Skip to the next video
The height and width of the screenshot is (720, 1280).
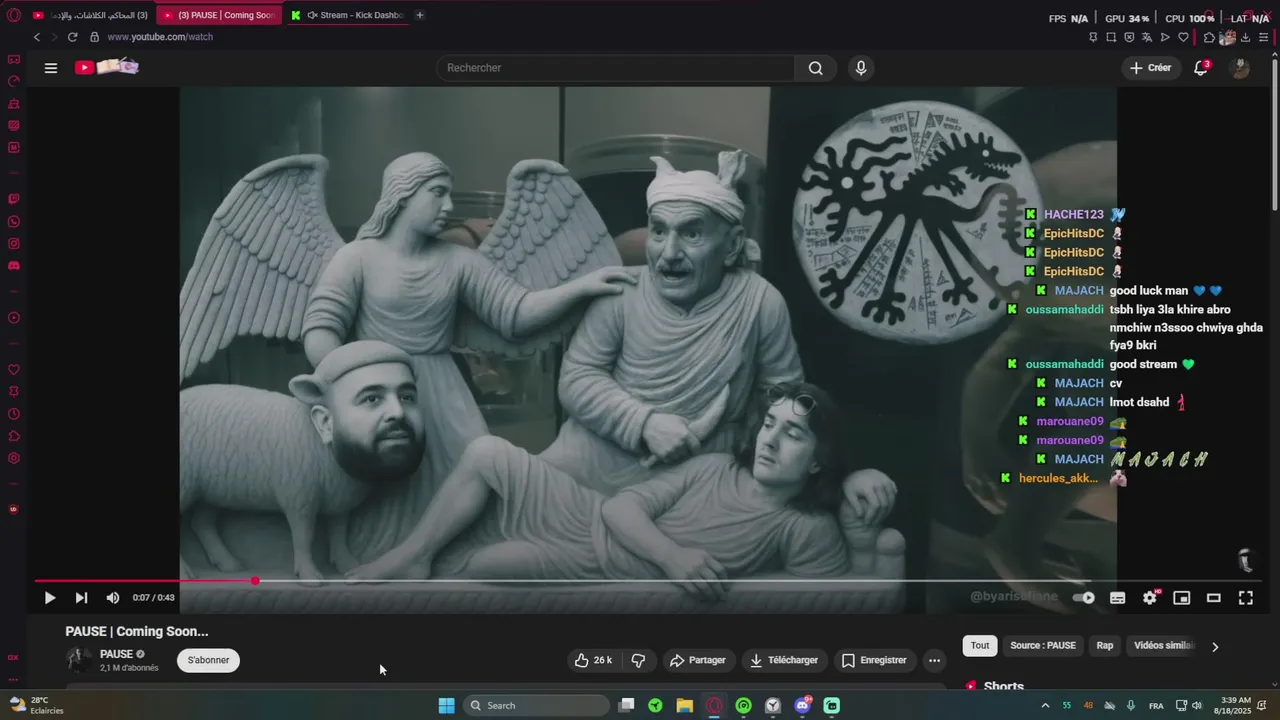[x=81, y=598]
